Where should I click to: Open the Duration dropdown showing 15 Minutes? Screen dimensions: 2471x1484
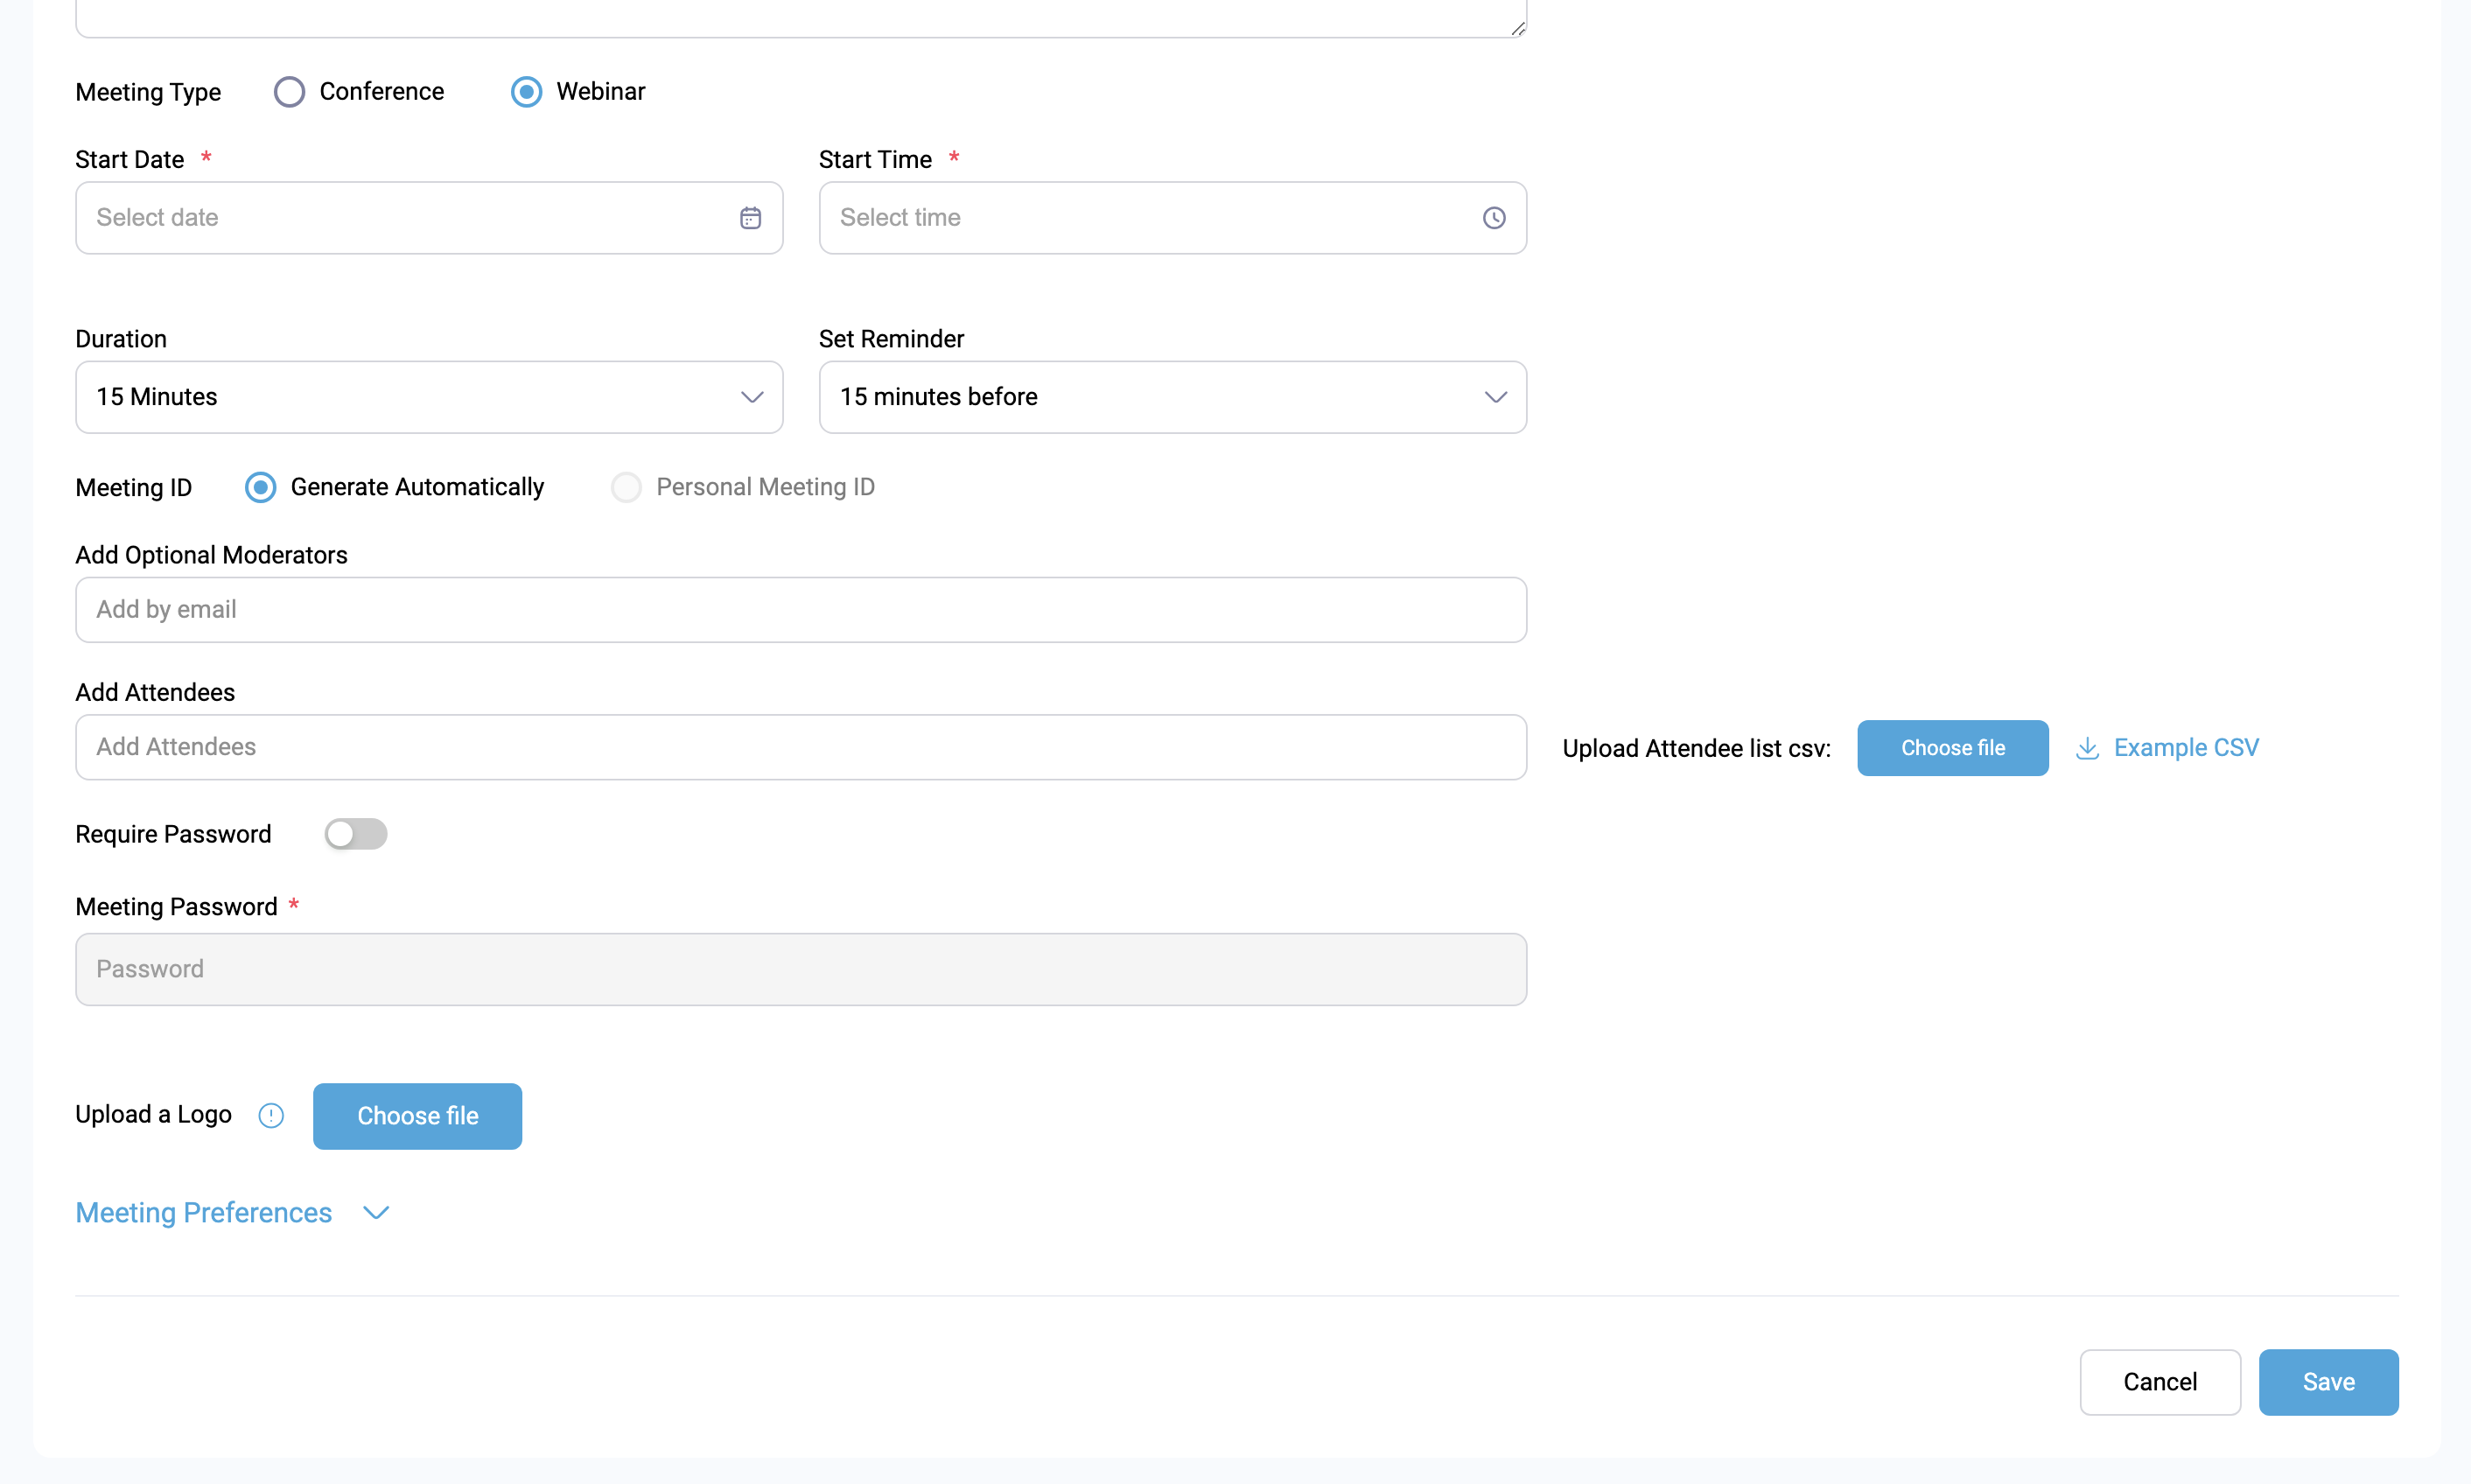[429, 397]
